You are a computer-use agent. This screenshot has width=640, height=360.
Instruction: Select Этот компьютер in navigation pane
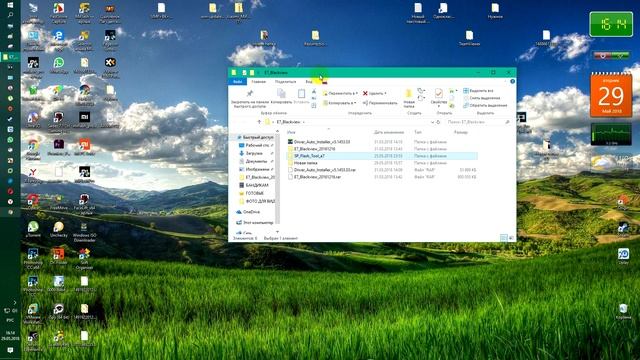256,222
